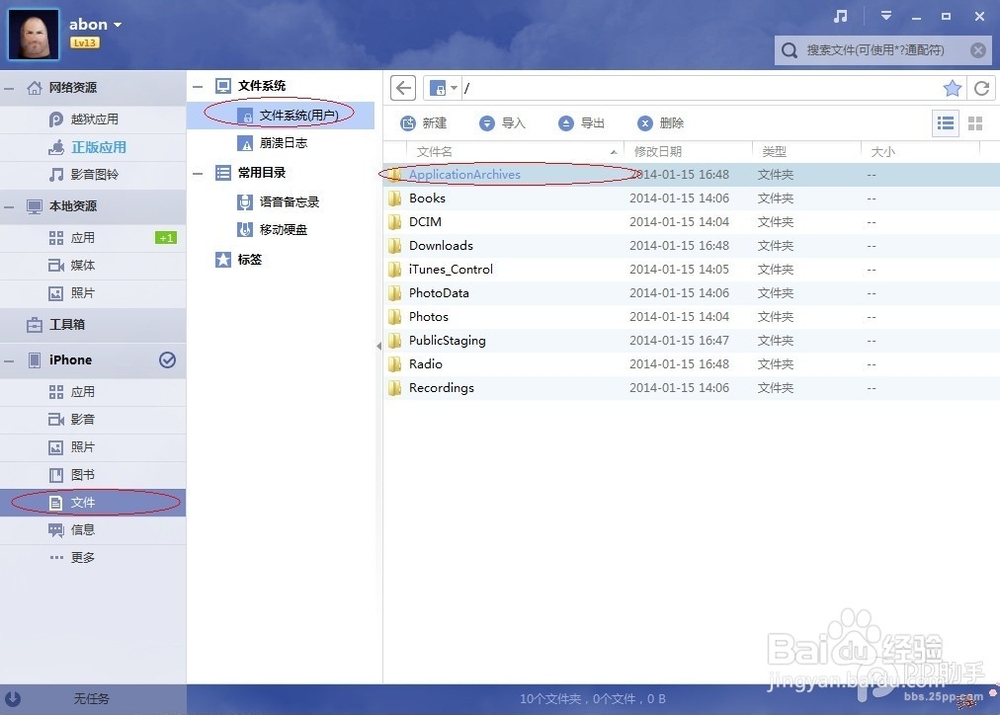Select the PublicStaging folder
The height and width of the screenshot is (715, 1000).
point(691,341)
